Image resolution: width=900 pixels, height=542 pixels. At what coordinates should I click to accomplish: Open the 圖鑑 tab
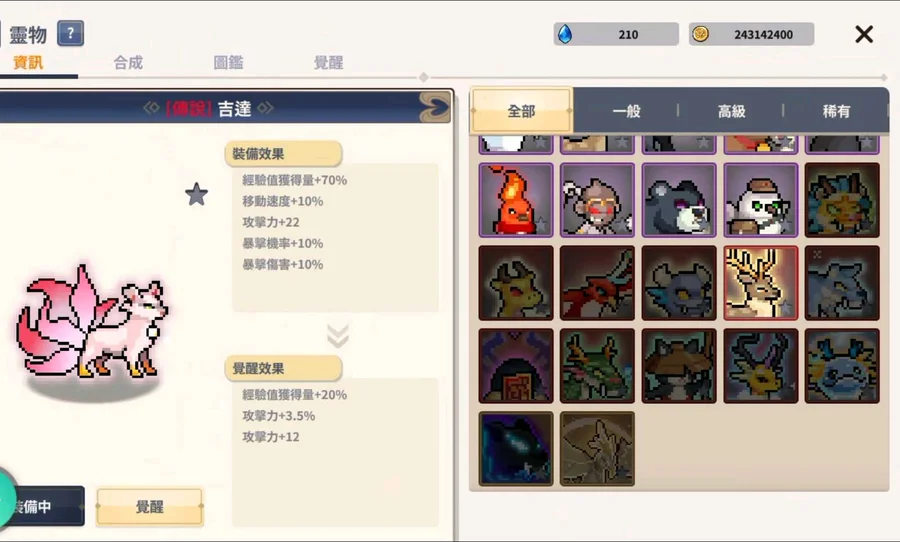point(228,62)
